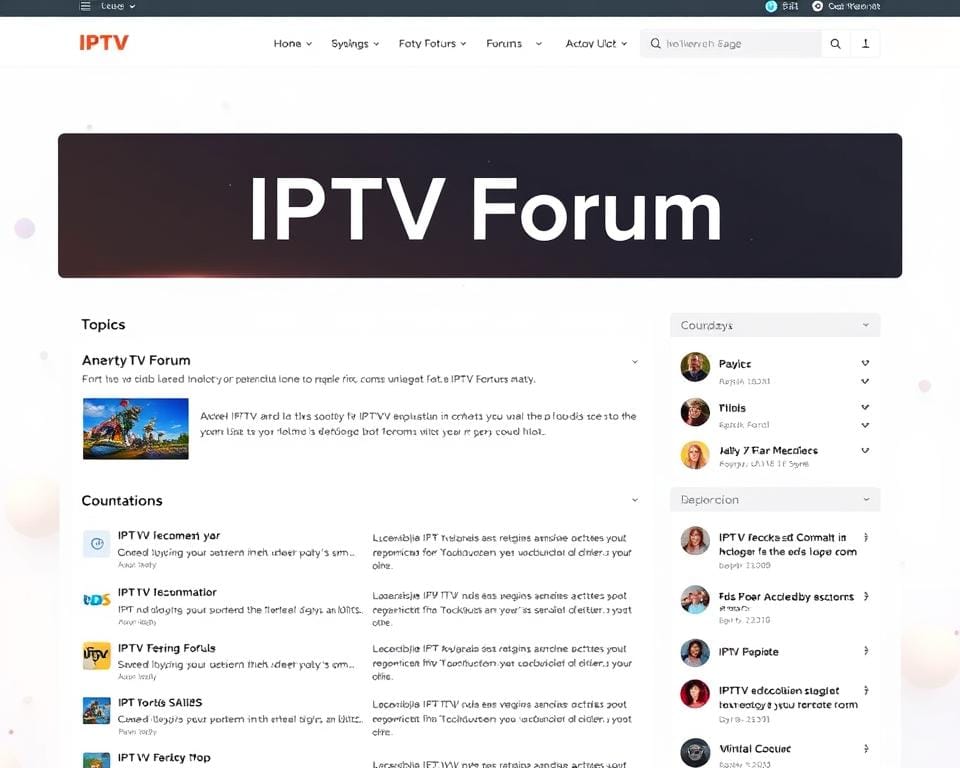The image size is (960, 768).
Task: Open the Forums navigation menu
Action: 513,44
